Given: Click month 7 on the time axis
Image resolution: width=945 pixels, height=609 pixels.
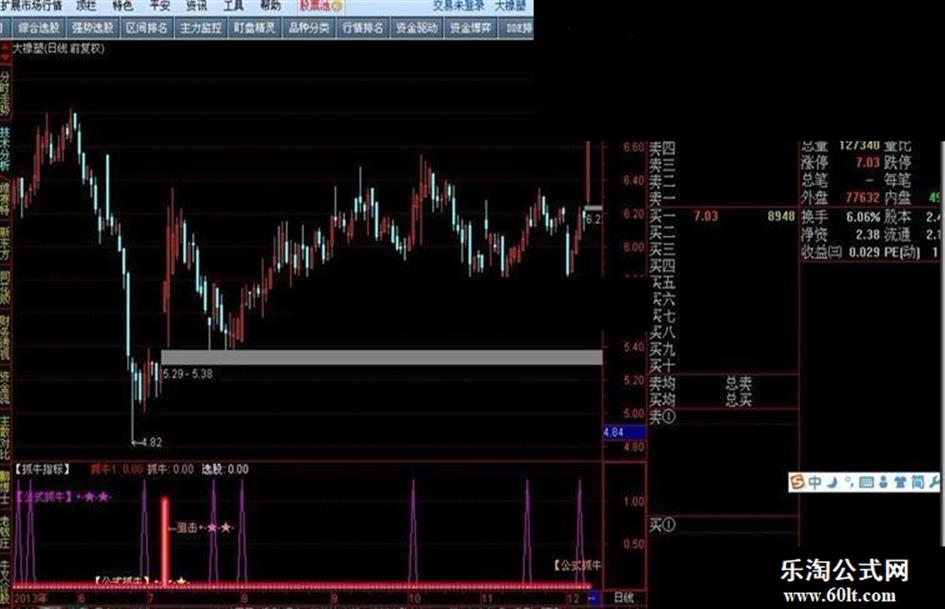Looking at the screenshot, I should pyautogui.click(x=151, y=598).
